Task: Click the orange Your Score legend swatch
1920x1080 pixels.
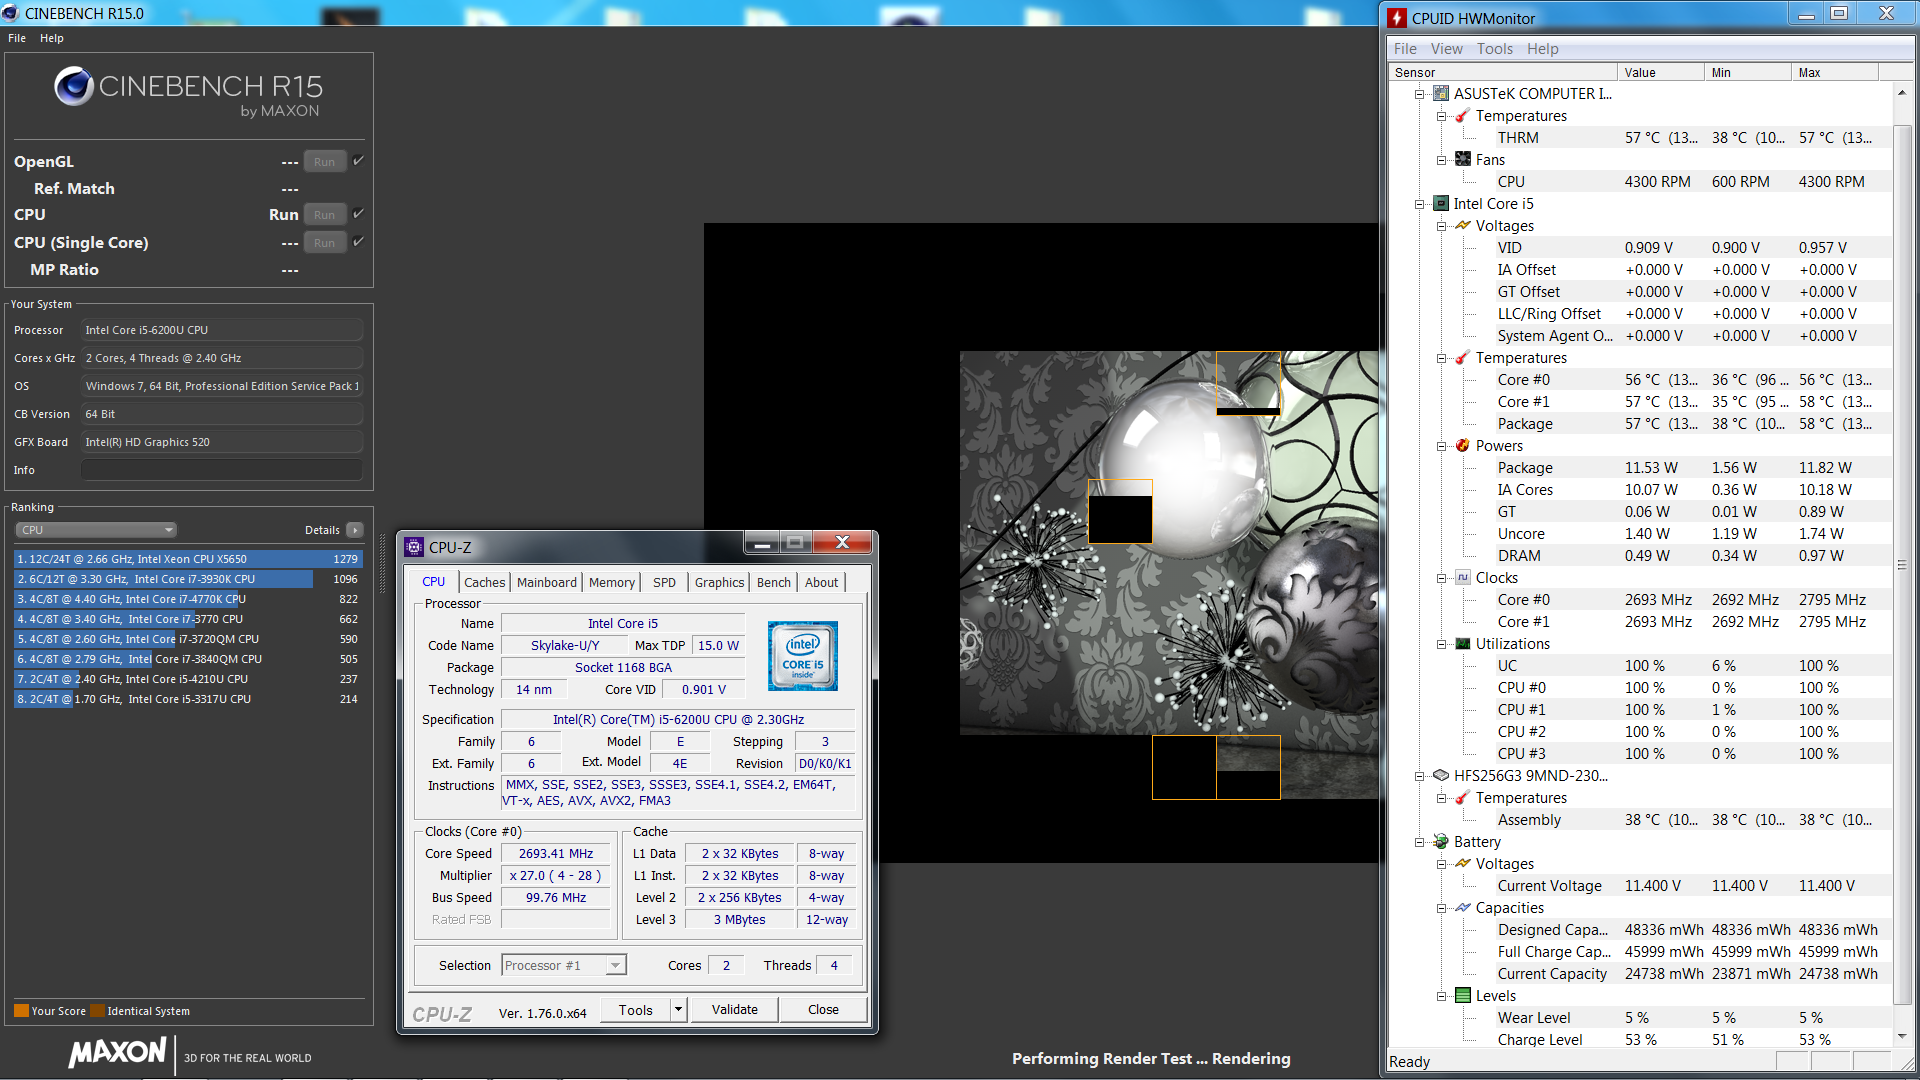Action: 21,1010
